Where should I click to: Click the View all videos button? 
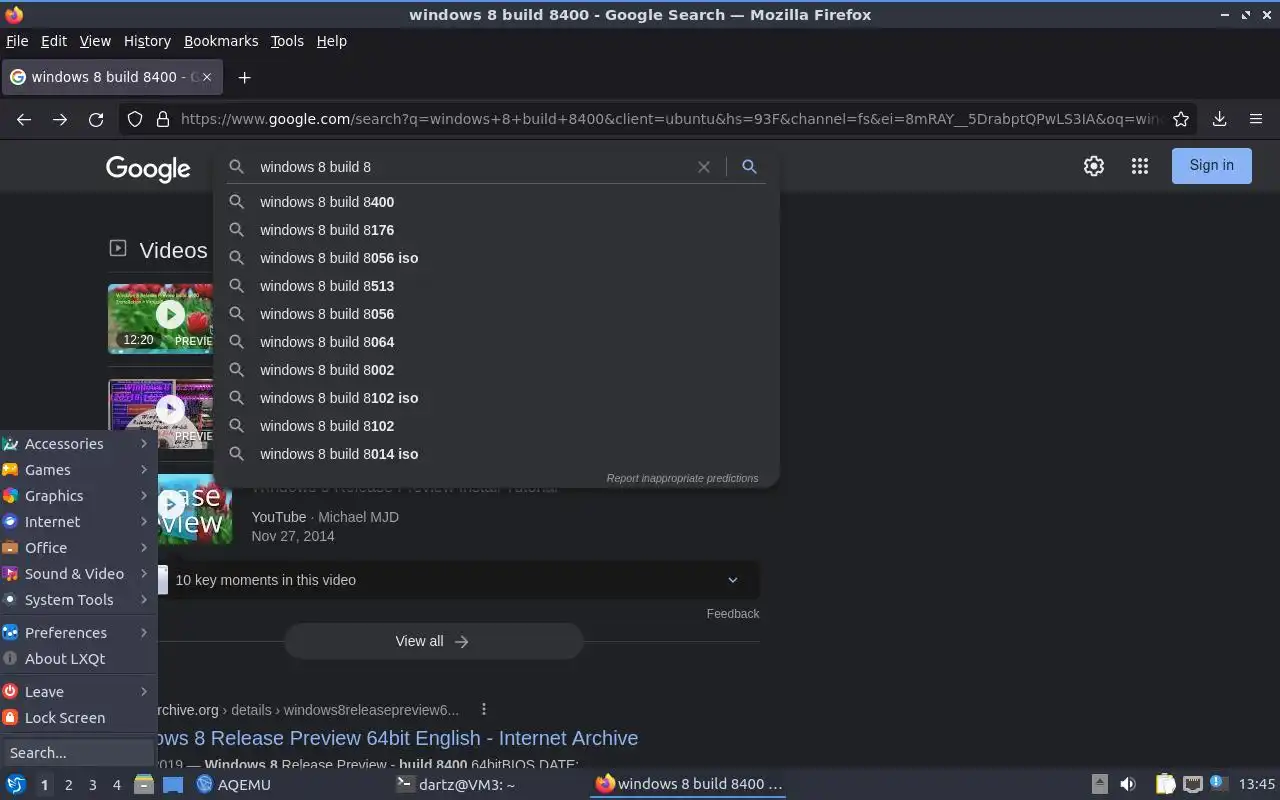(433, 641)
